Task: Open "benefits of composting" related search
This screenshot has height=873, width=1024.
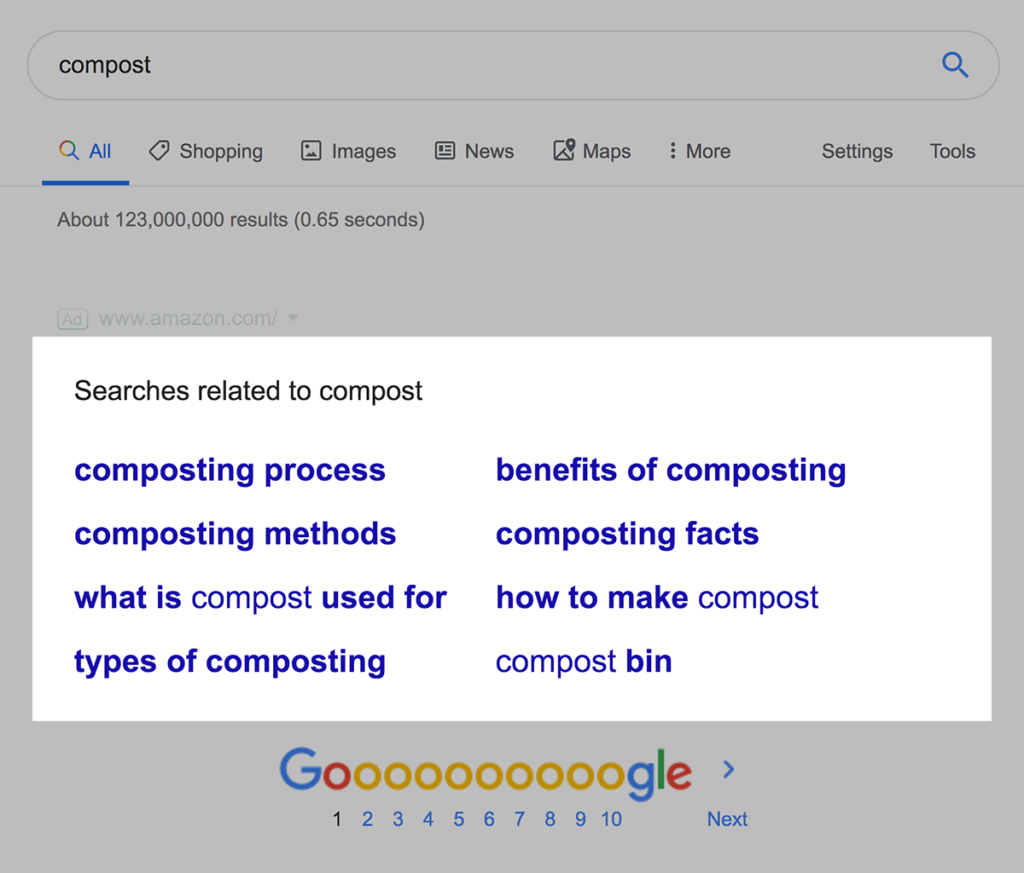Action: click(x=670, y=470)
